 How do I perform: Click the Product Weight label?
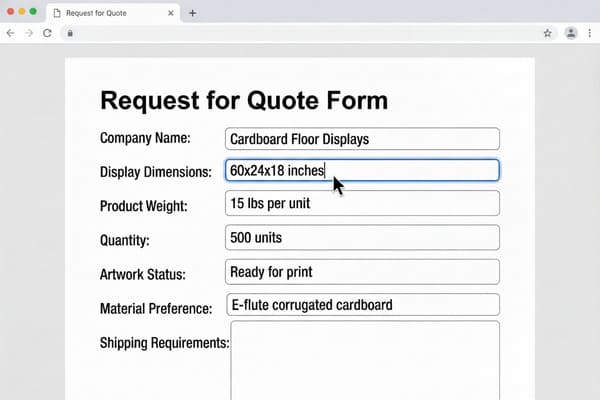[143, 206]
